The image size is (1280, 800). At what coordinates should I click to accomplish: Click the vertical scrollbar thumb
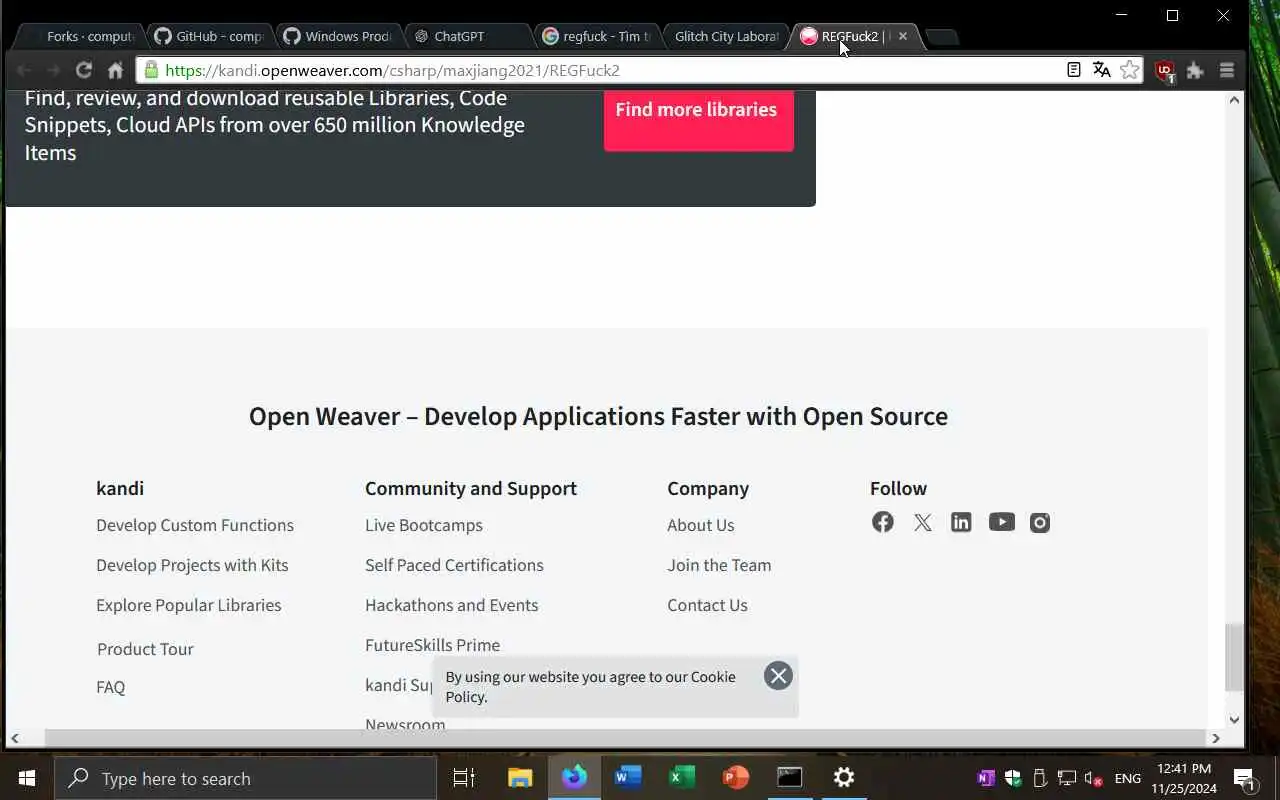(x=1235, y=657)
